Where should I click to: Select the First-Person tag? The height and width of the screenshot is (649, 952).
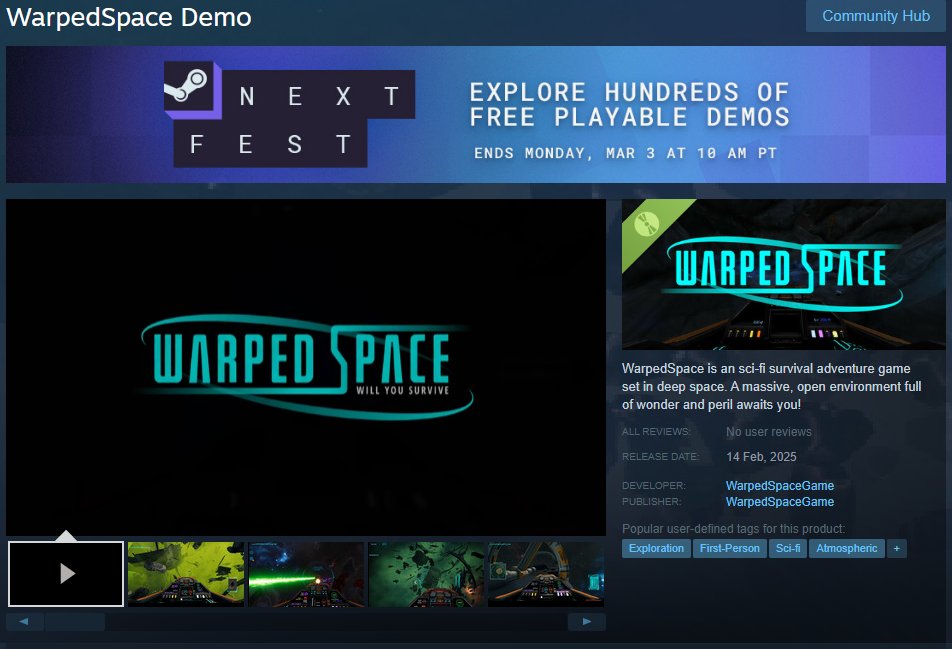[x=730, y=548]
